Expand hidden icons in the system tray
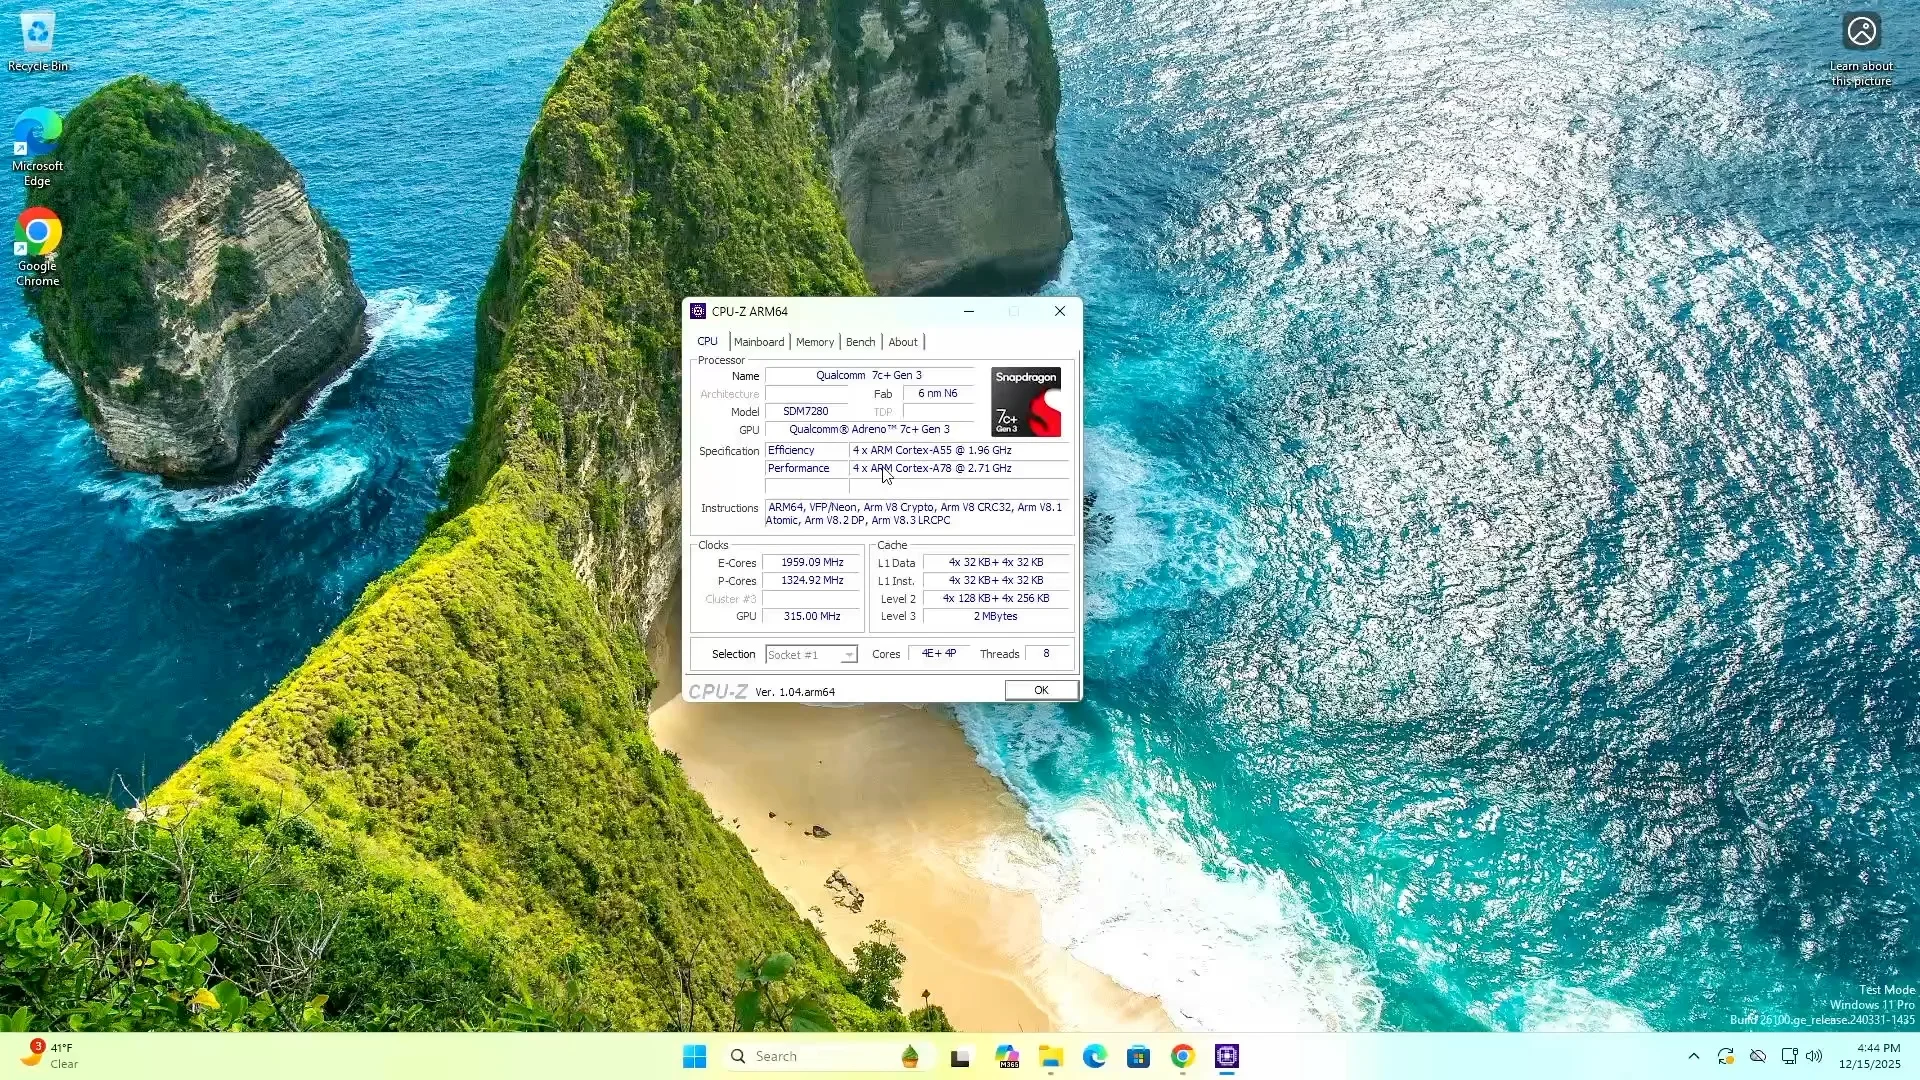The width and height of the screenshot is (1920, 1080). click(1693, 1055)
